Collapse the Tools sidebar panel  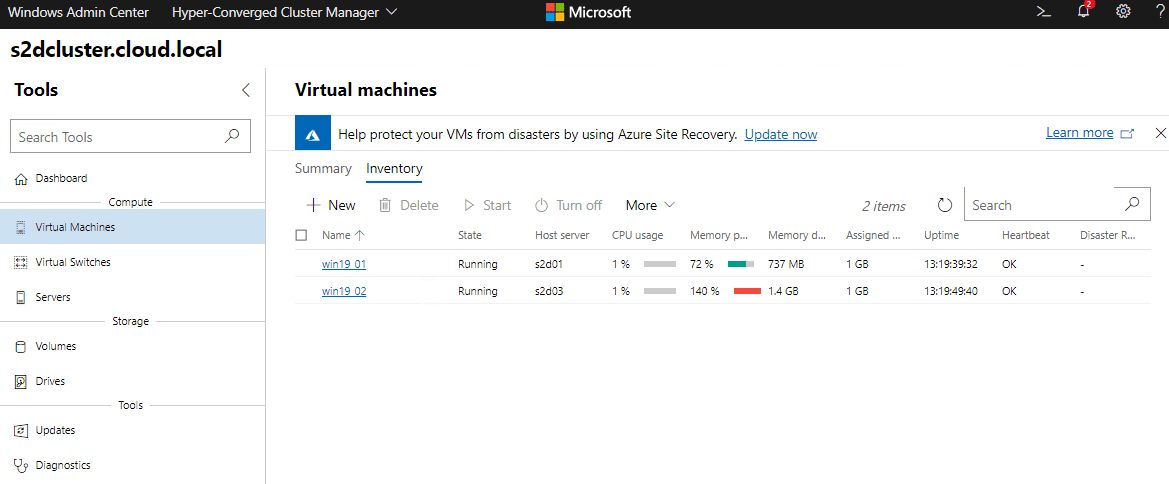[x=246, y=90]
